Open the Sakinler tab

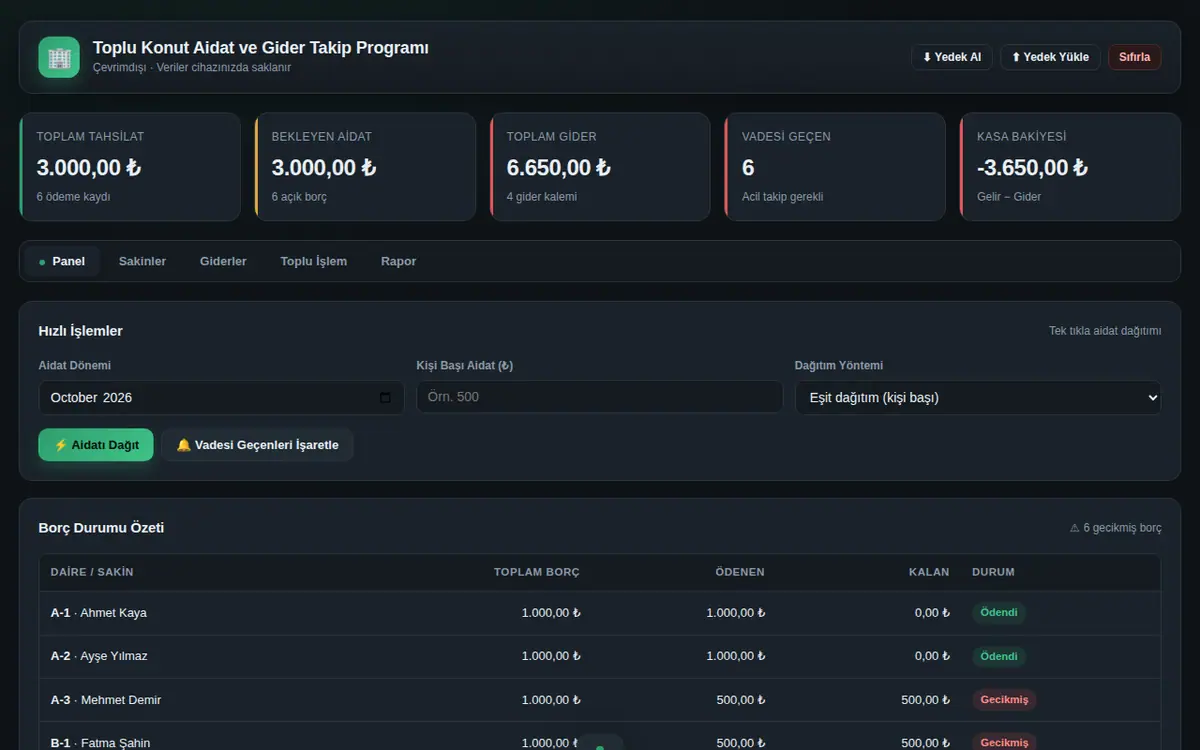[142, 261]
